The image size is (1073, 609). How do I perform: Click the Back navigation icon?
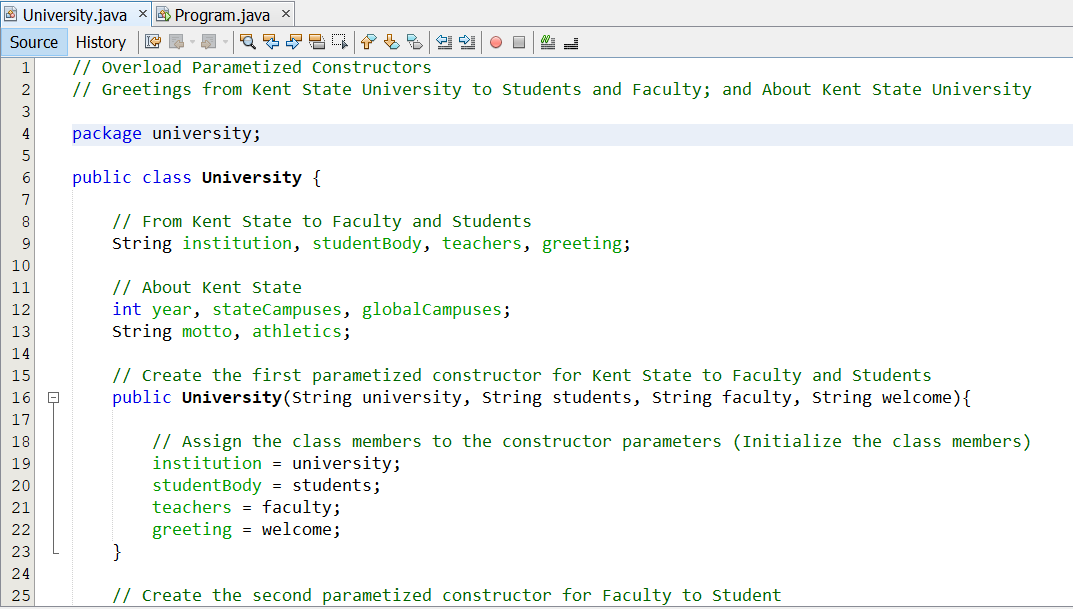point(177,42)
